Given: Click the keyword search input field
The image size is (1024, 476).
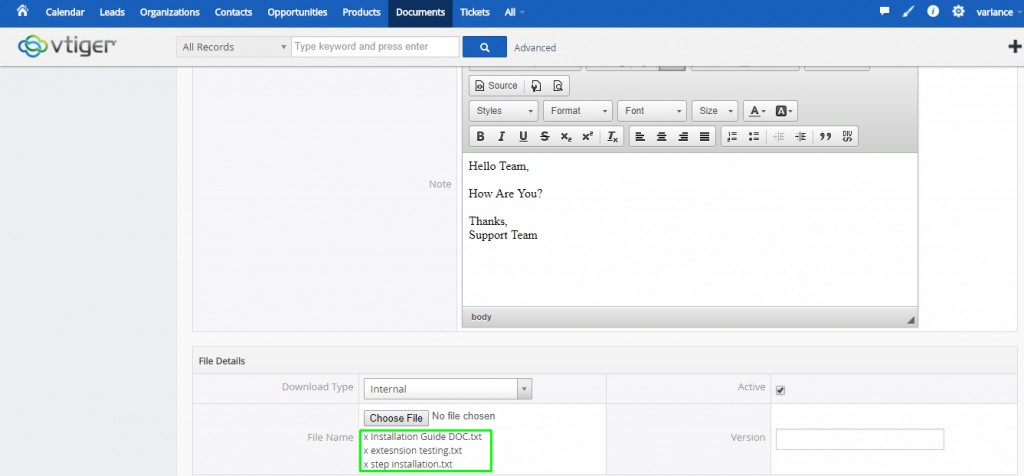Looking at the screenshot, I should click(376, 47).
